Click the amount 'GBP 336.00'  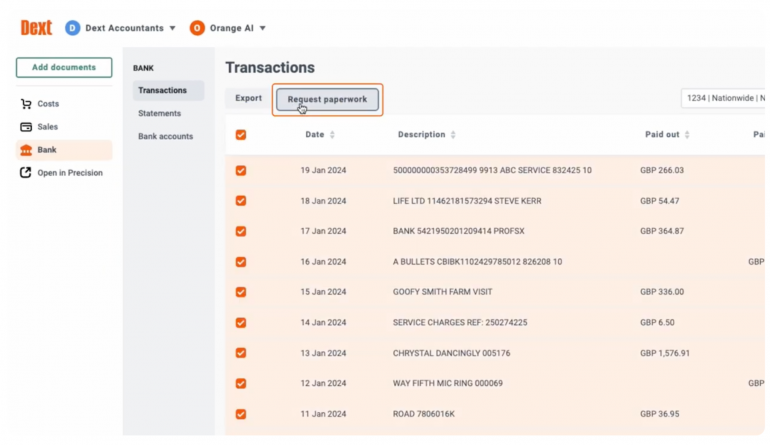pyautogui.click(x=661, y=292)
